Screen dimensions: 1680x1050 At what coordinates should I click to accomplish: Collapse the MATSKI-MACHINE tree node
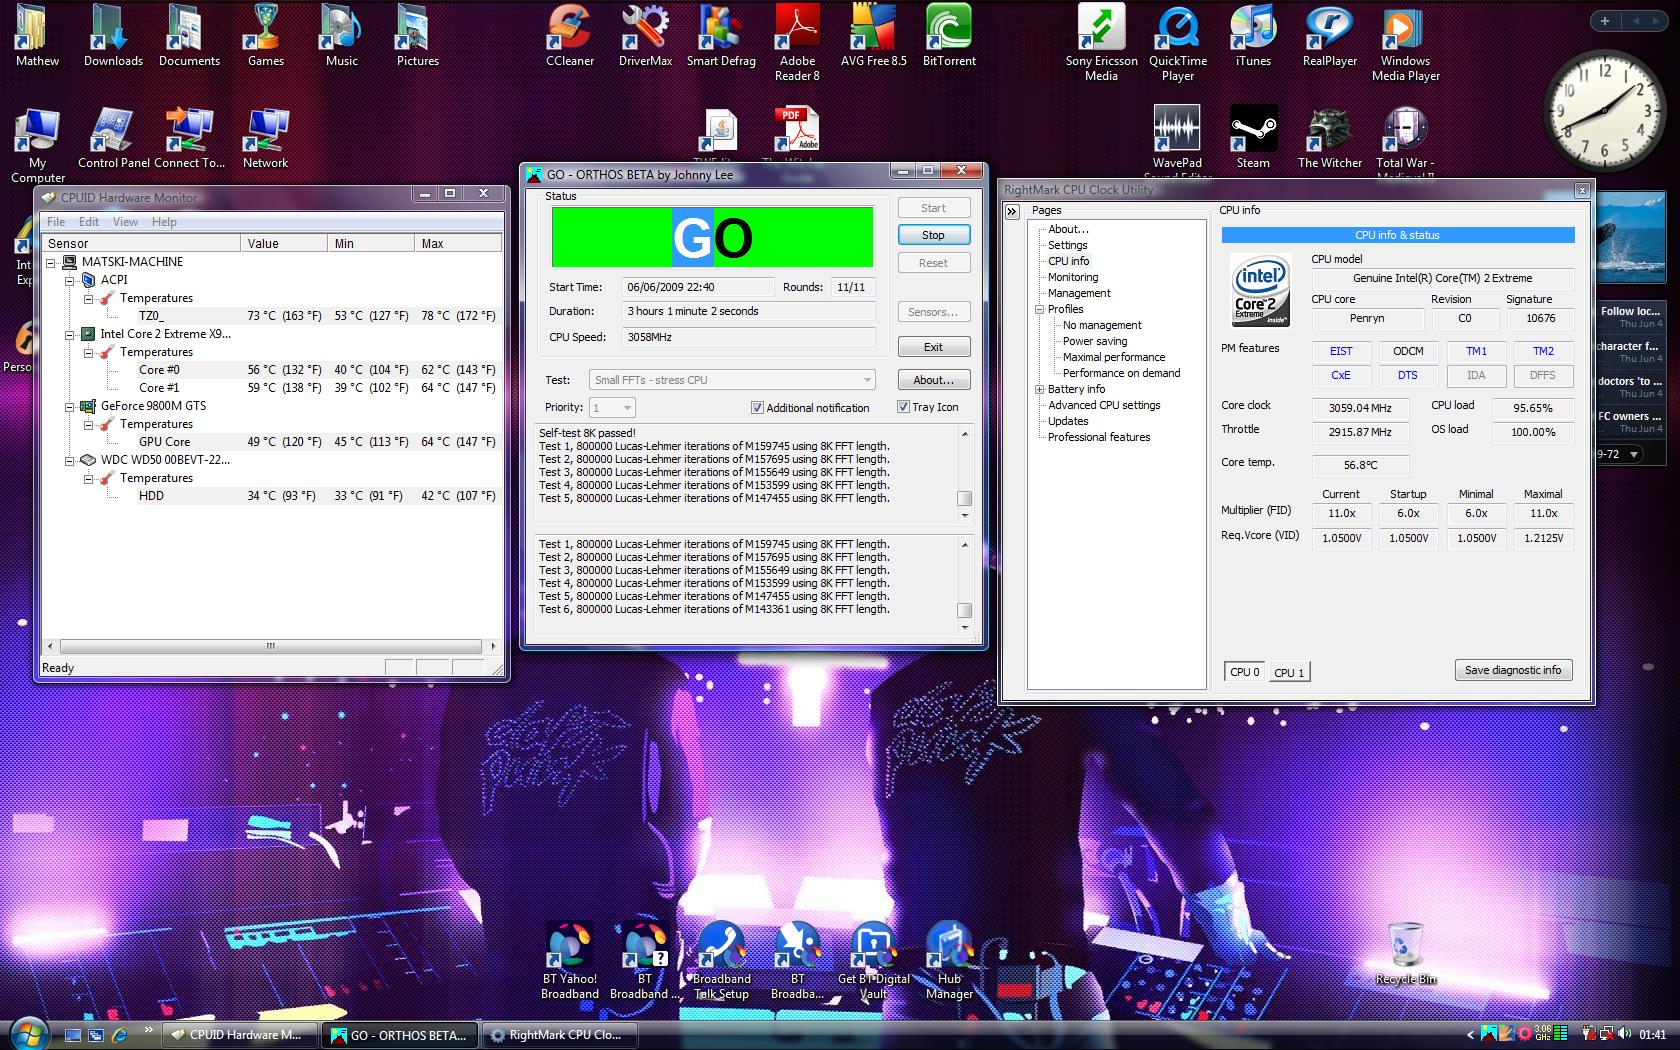coord(52,262)
